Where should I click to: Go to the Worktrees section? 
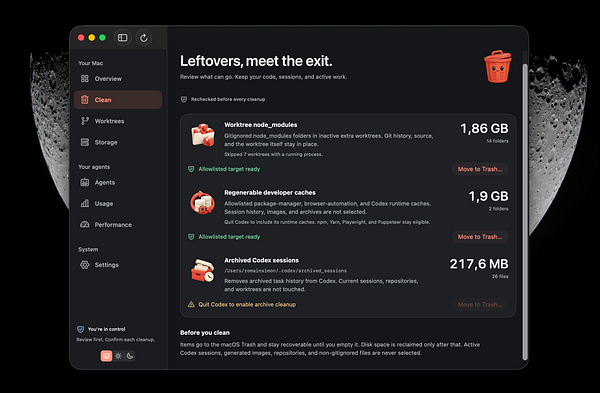tap(118, 121)
